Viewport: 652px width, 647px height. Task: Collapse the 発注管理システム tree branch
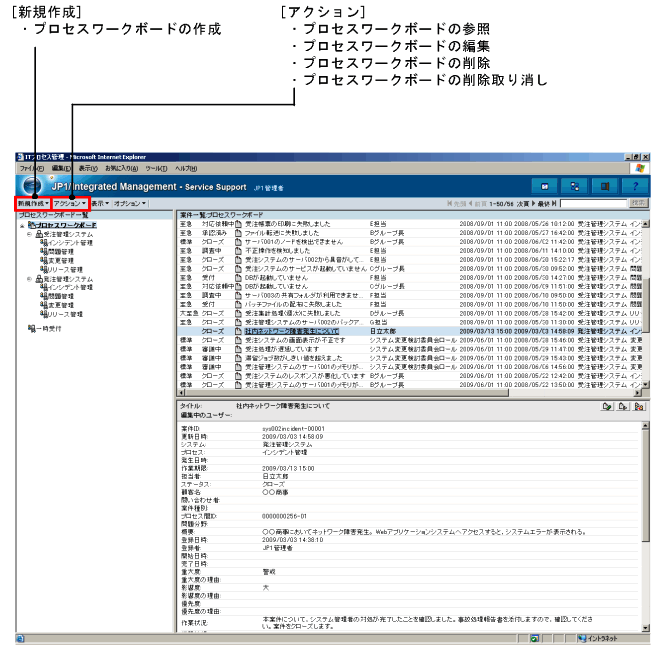point(29,279)
